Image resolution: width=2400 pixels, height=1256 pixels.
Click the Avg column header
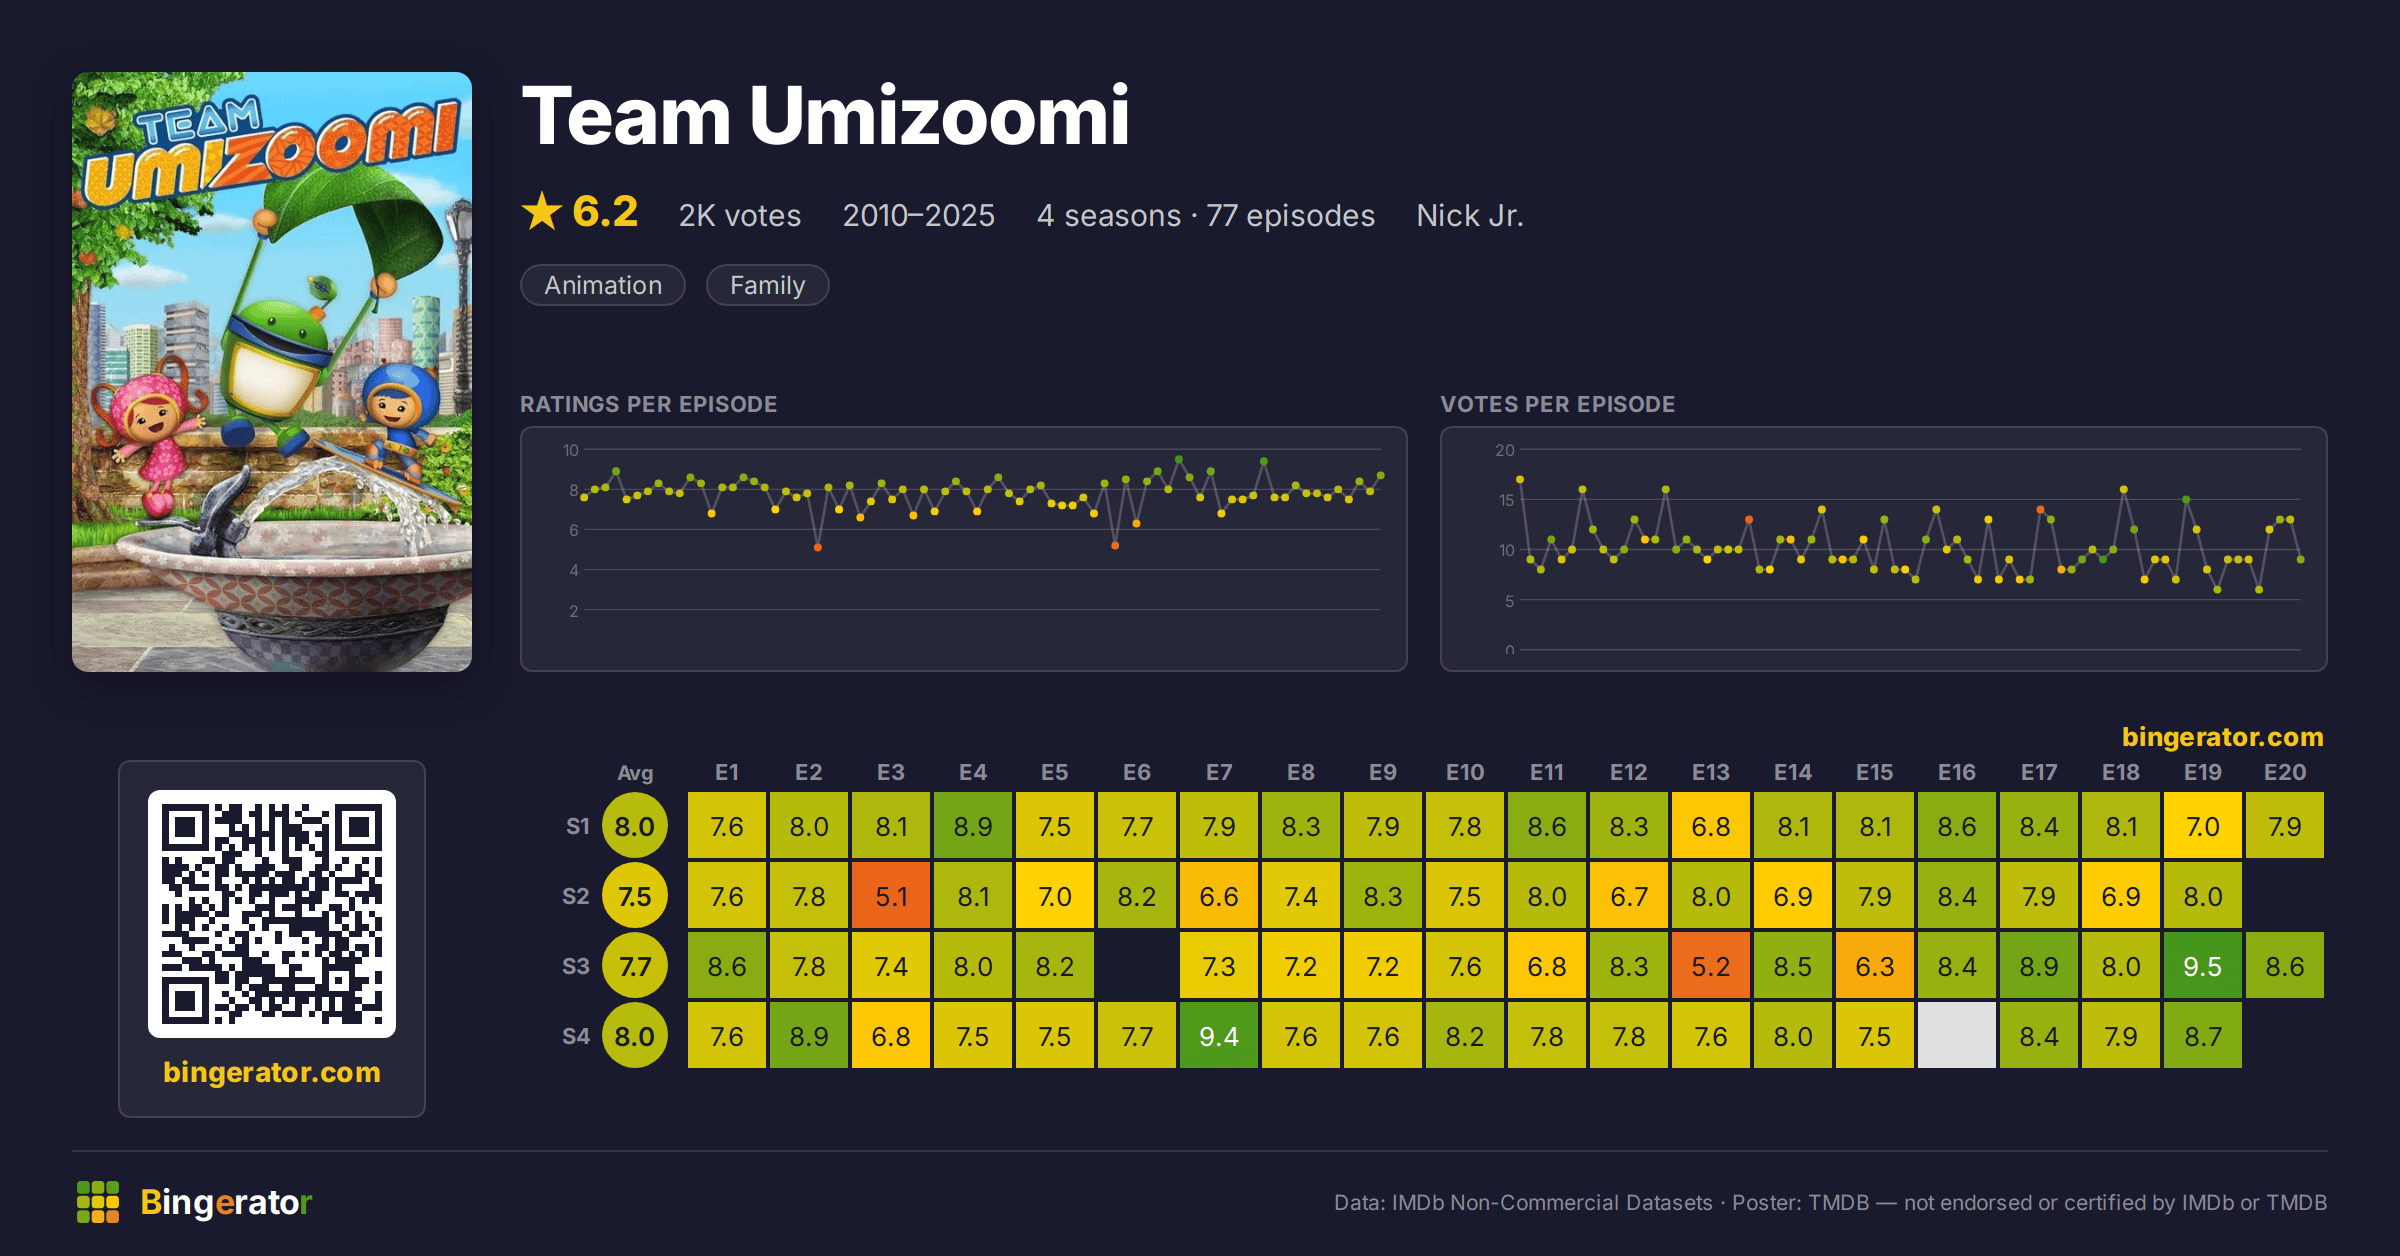tap(635, 773)
